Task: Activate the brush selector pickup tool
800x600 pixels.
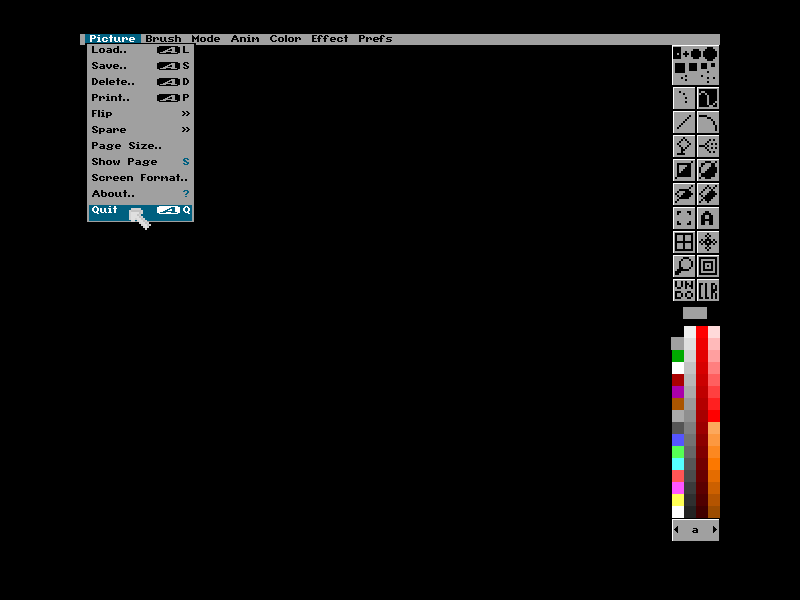Action: [684, 218]
